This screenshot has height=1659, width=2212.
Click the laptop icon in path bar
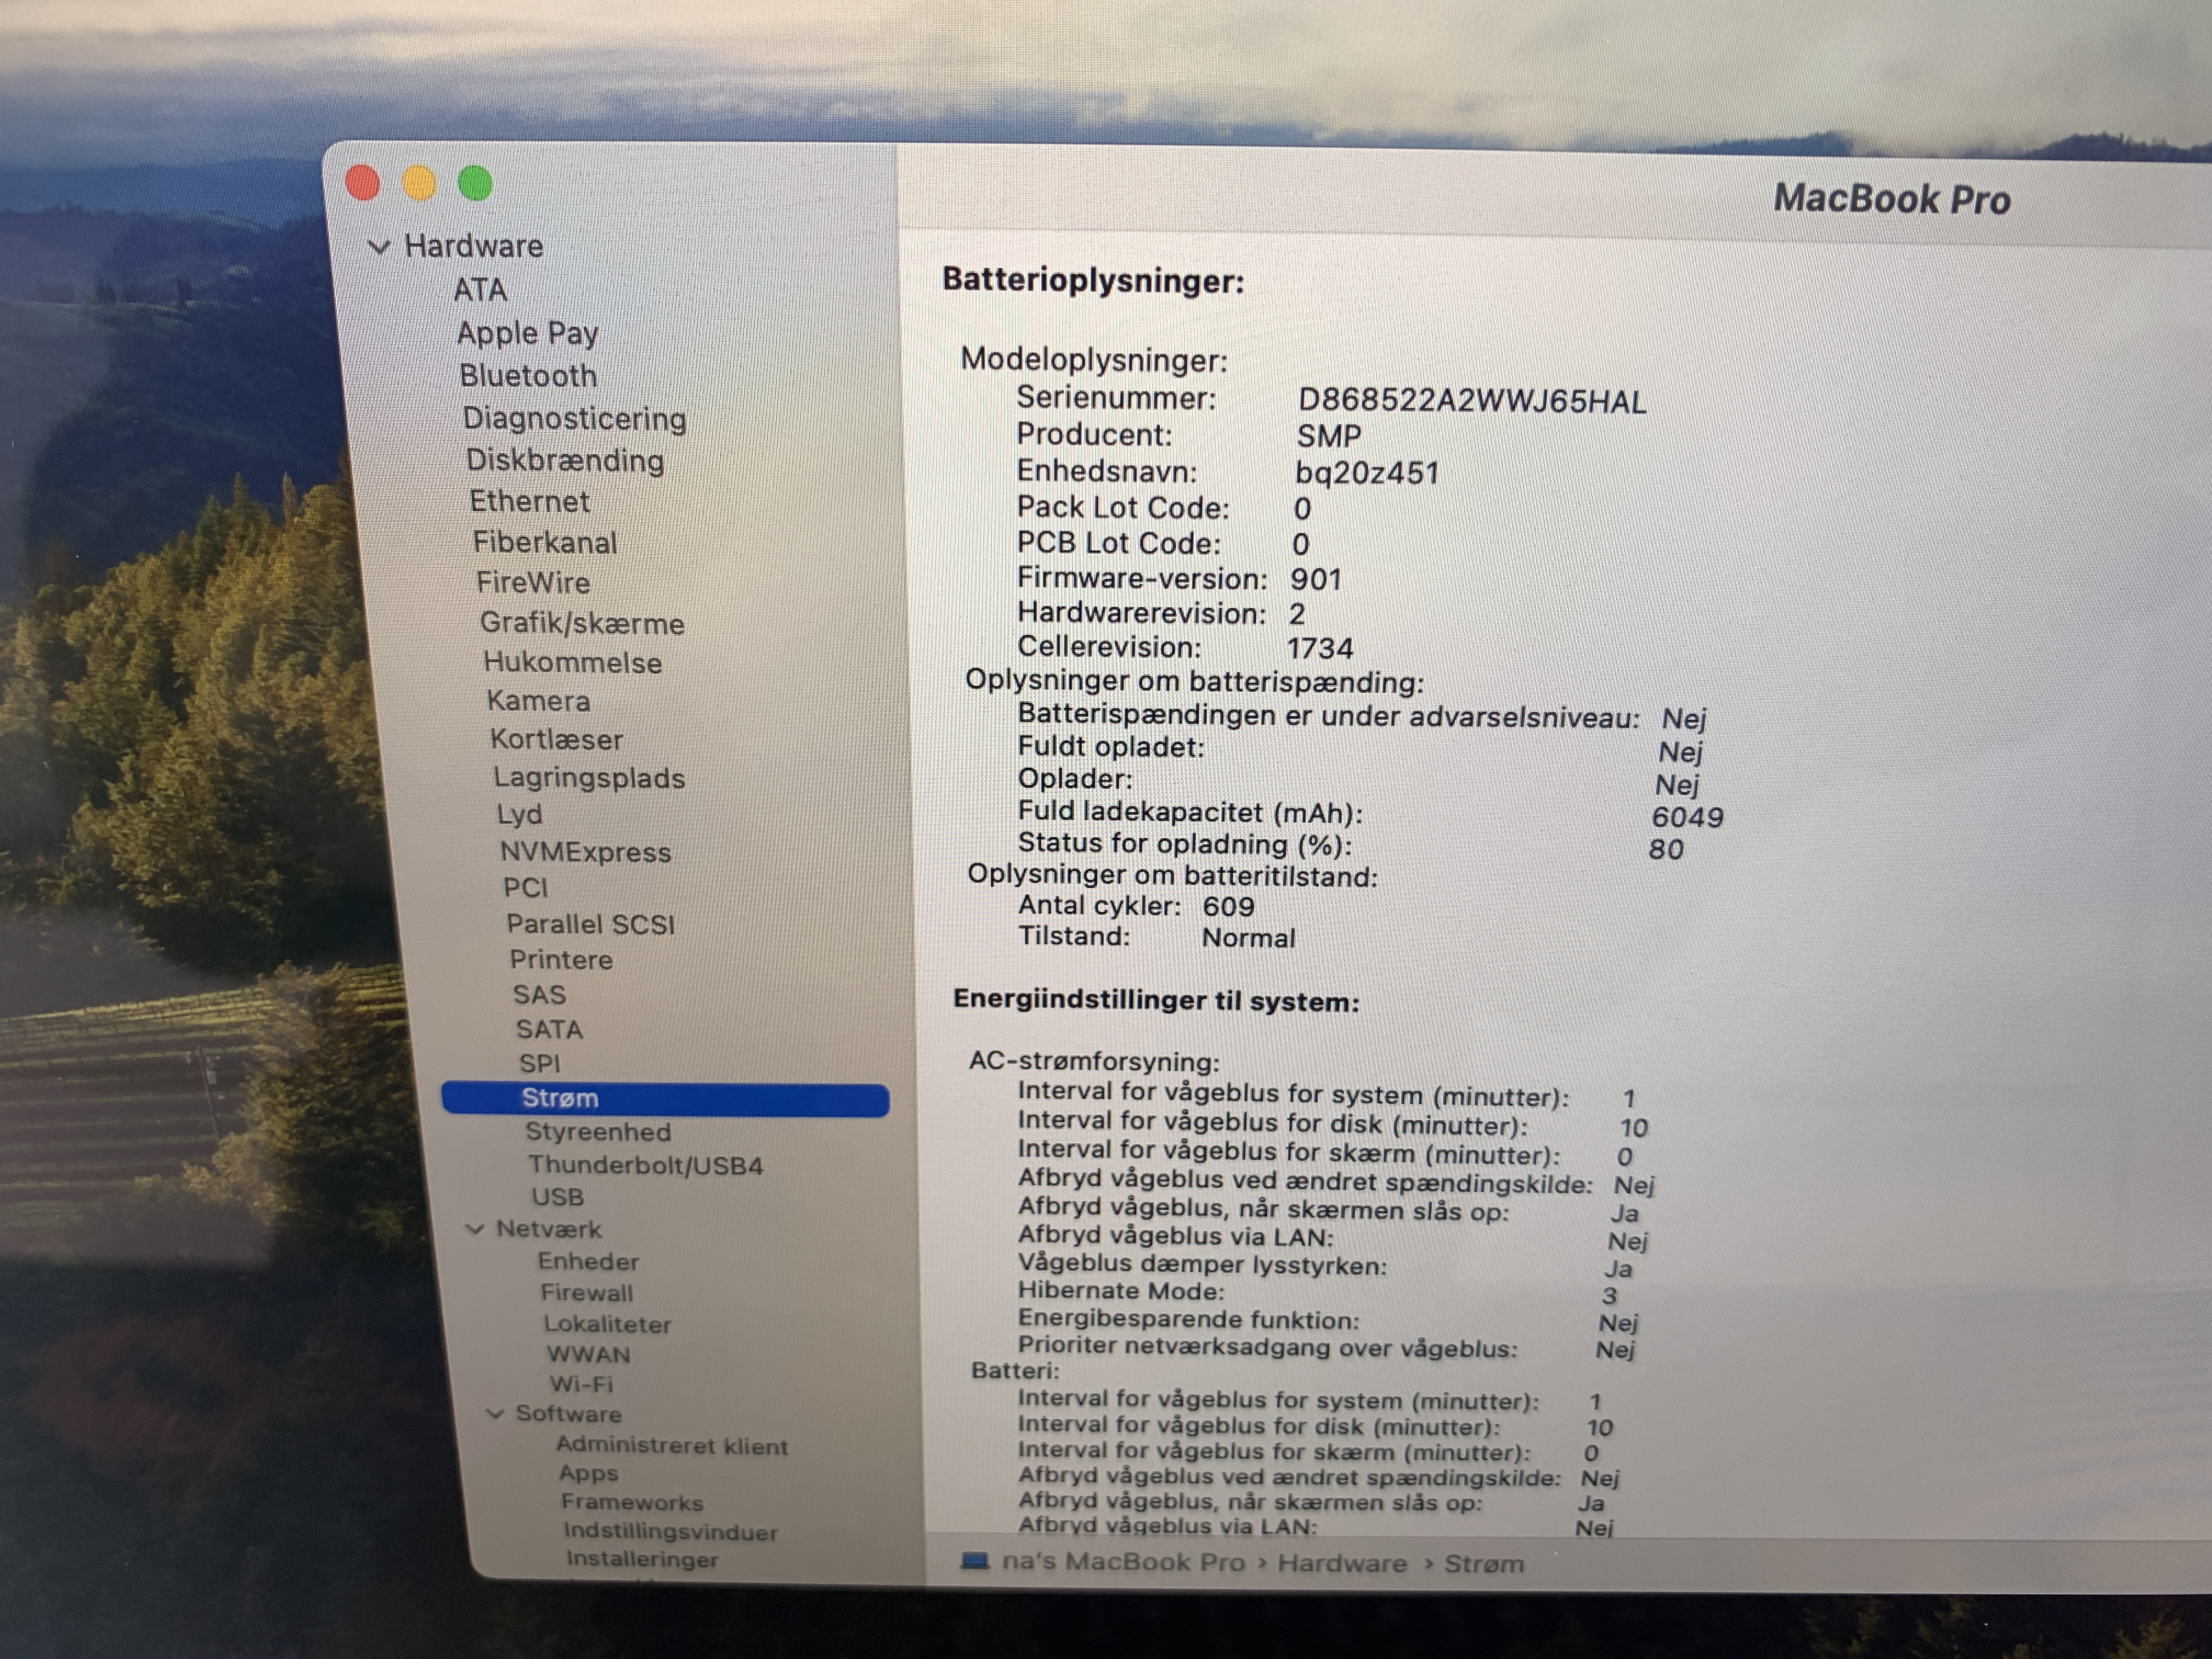(974, 1561)
